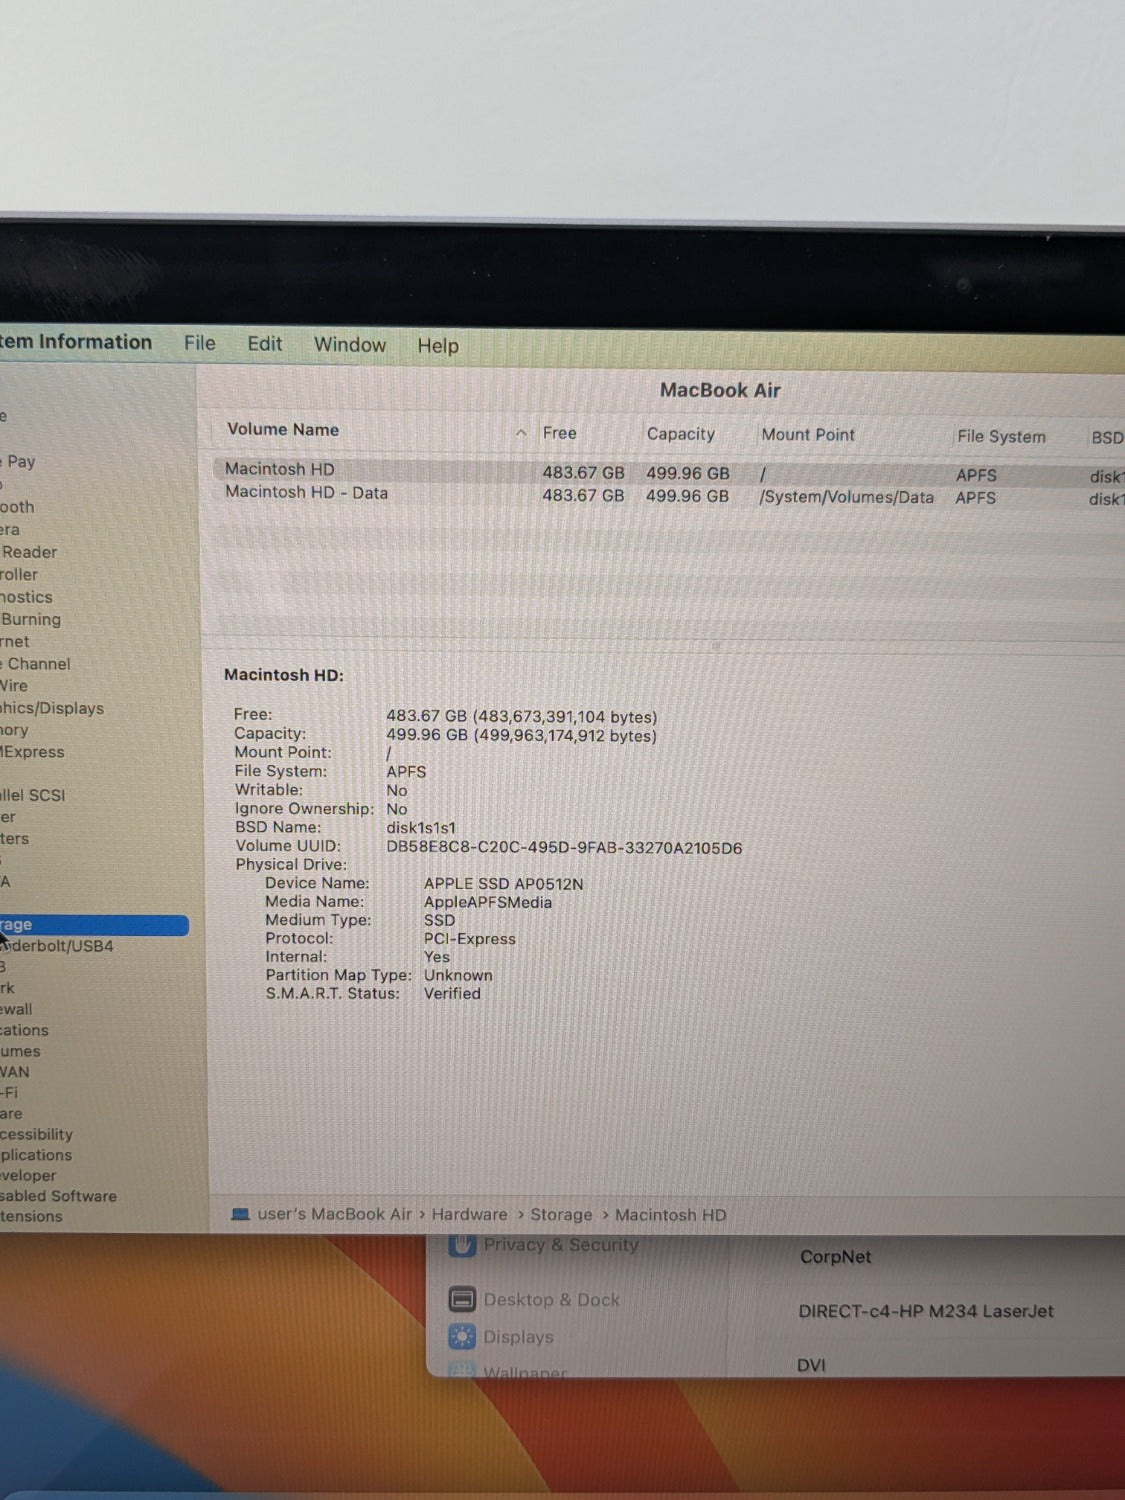Click Free value in Macintosh HD - Data row
This screenshot has width=1125, height=1500.
(x=583, y=495)
